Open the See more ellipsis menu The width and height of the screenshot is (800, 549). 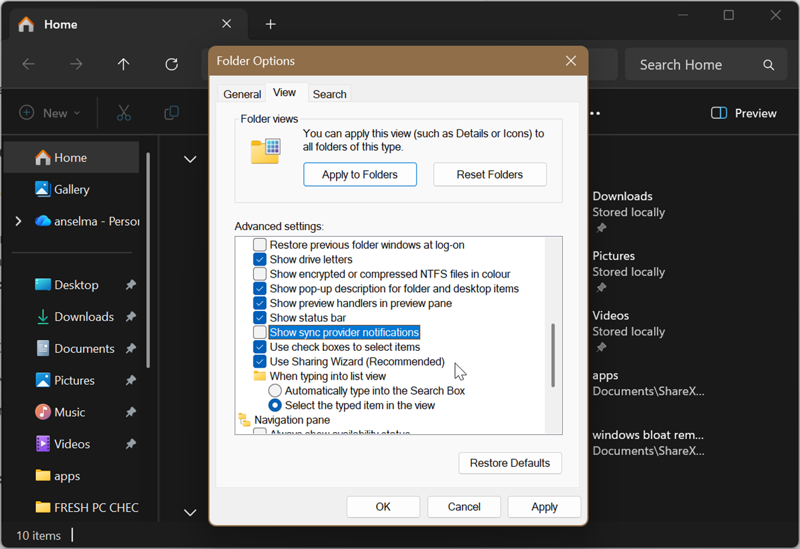(x=595, y=113)
